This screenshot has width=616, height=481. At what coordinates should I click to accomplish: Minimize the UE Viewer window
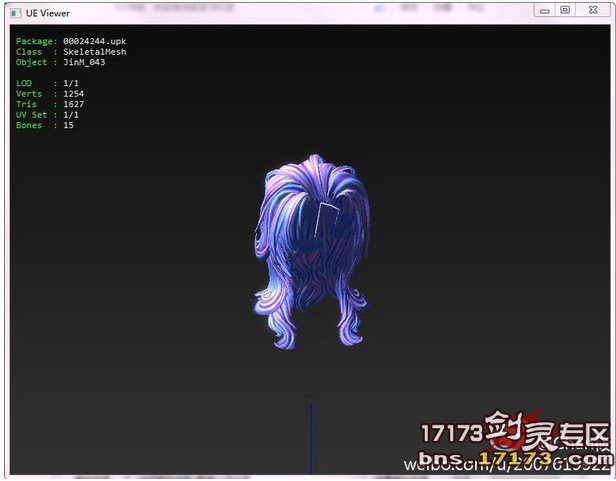click(544, 11)
